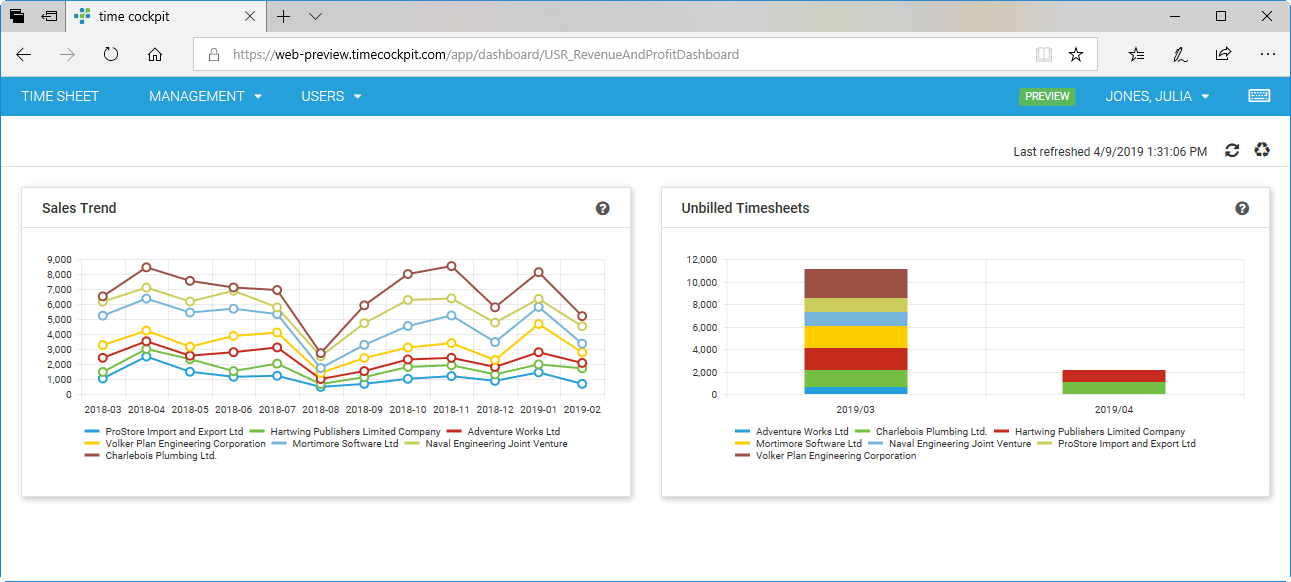Open the reading view book icon
Viewport: 1291px width, 582px height.
[1044, 54]
